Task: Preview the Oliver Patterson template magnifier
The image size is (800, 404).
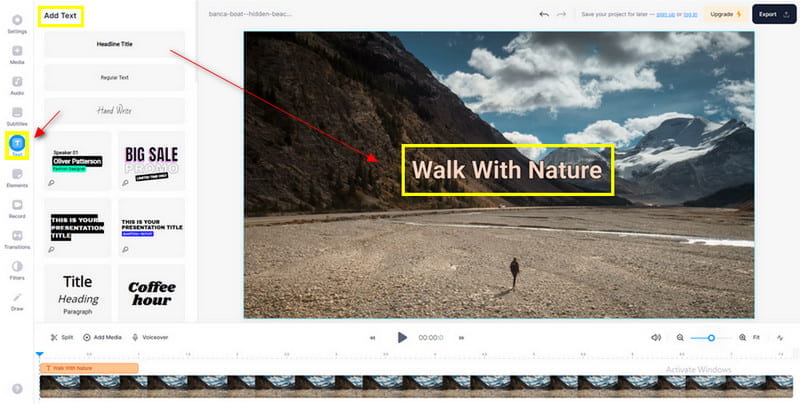Action: (x=52, y=183)
